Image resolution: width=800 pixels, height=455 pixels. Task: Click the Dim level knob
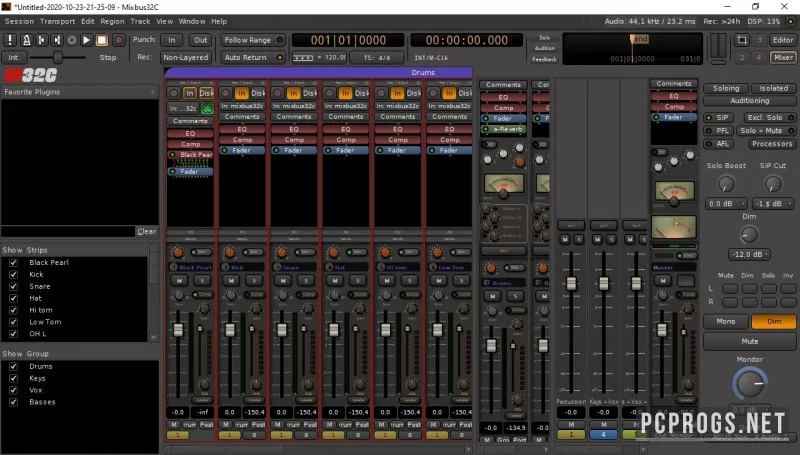[748, 235]
